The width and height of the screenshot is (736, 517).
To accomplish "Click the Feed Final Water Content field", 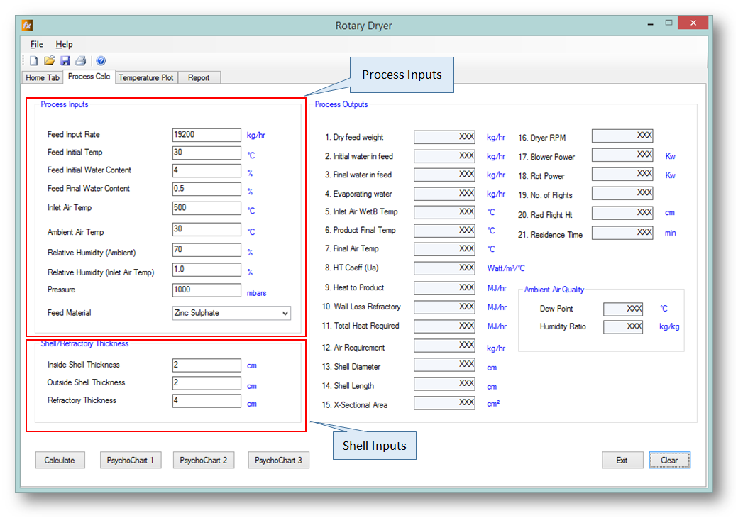I will tap(207, 189).
